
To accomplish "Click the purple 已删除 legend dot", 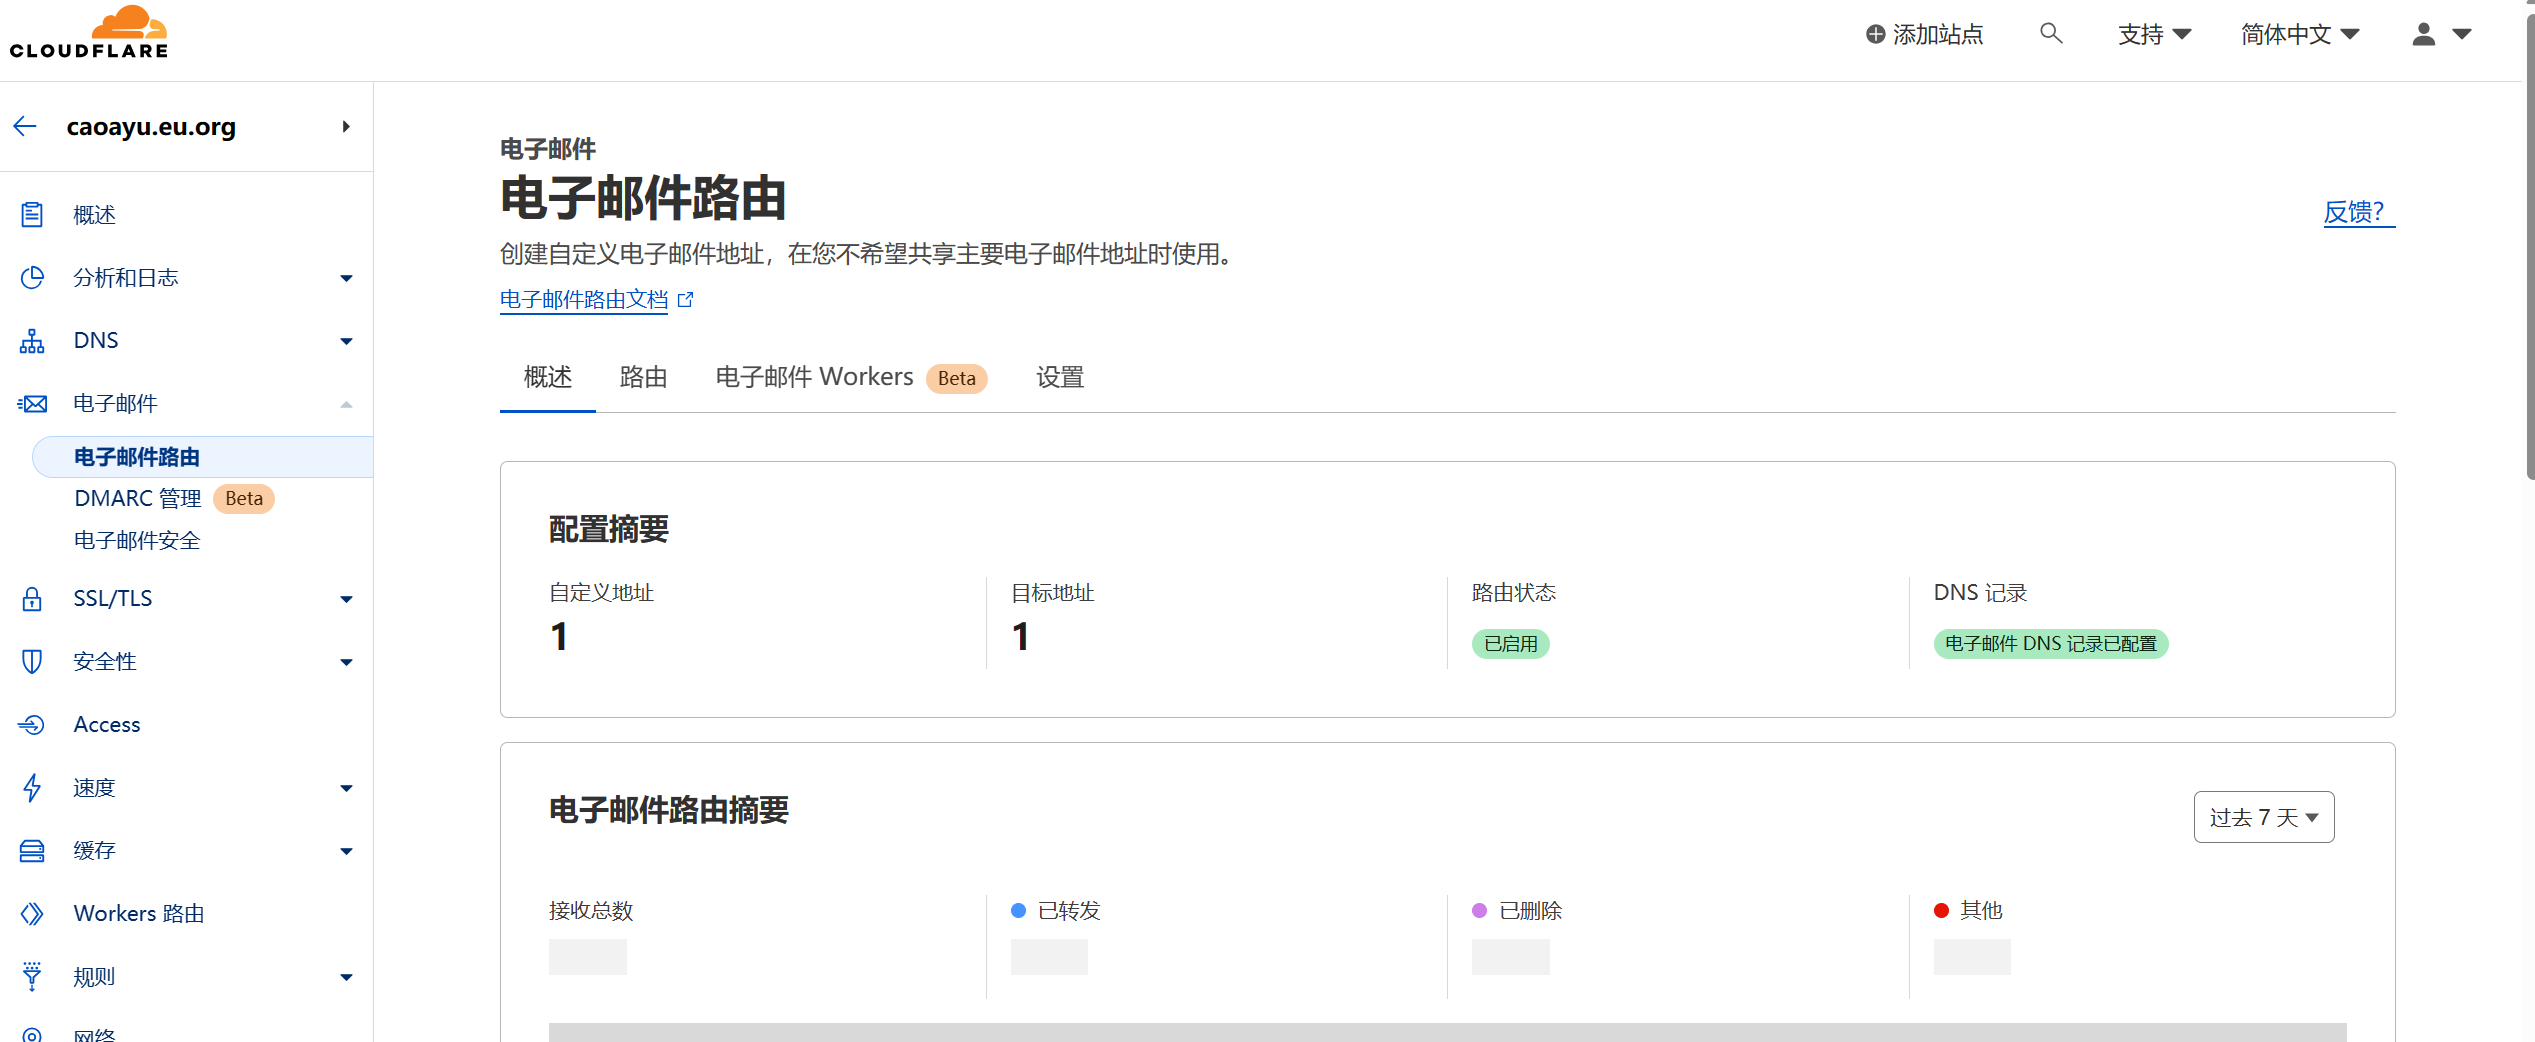I will 1480,910.
